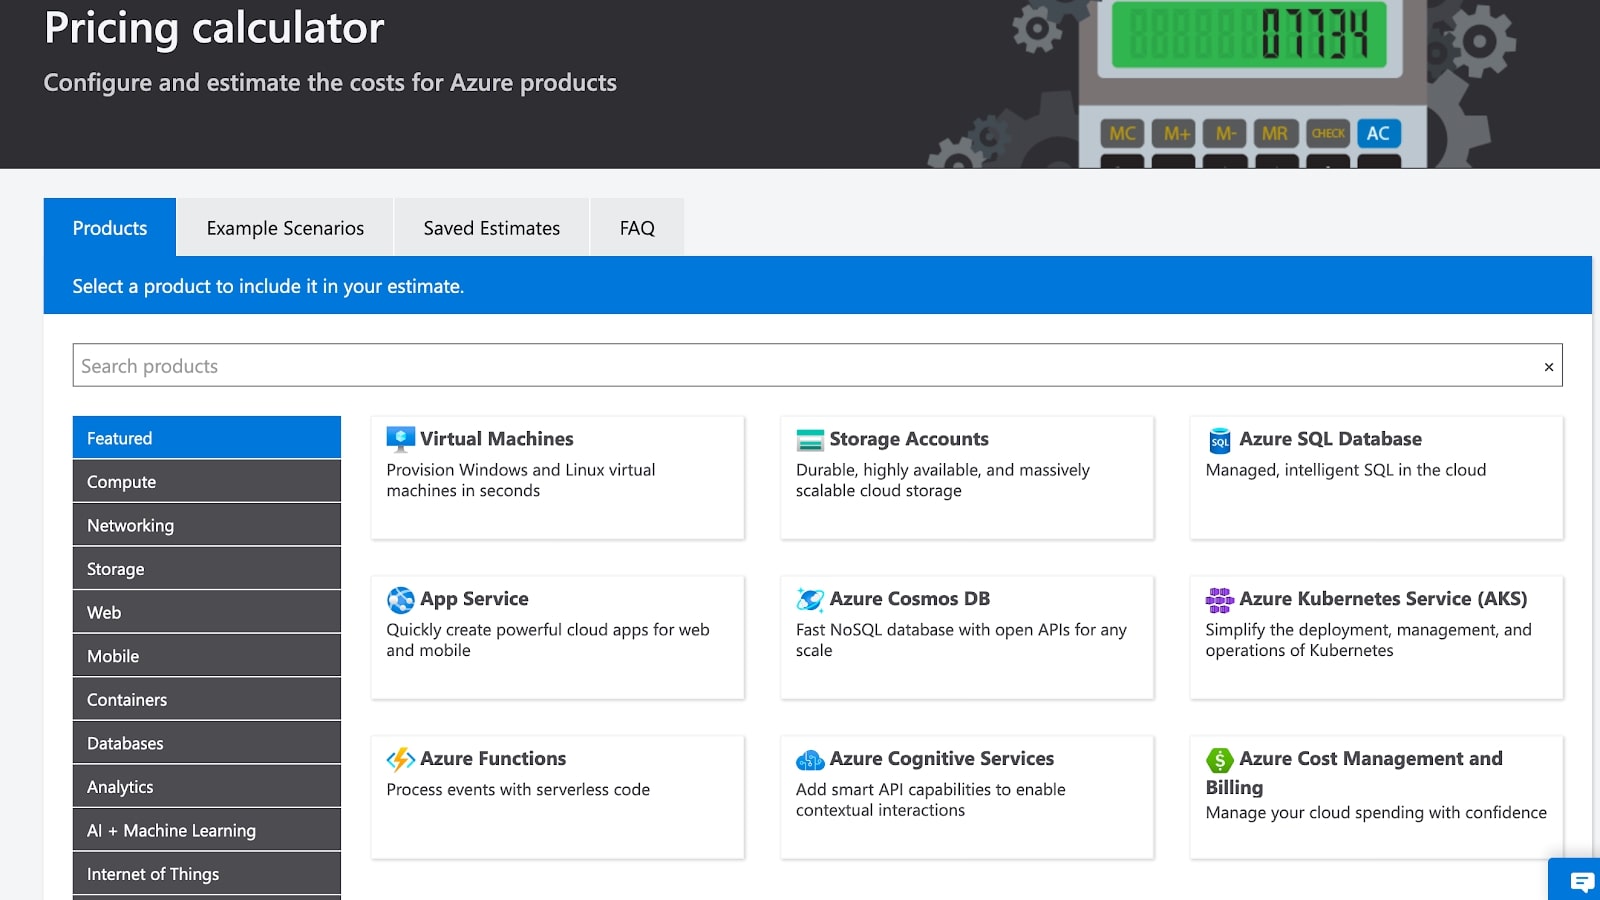Click Azure Kubernetes Service (AKS) title
This screenshot has width=1600, height=900.
(1383, 599)
